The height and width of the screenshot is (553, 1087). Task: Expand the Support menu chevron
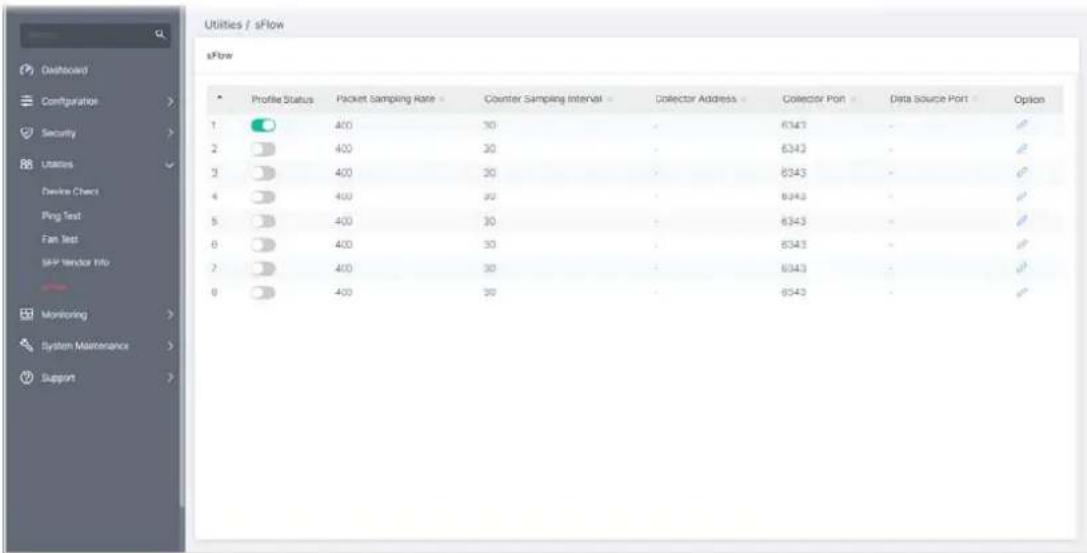[x=169, y=378]
